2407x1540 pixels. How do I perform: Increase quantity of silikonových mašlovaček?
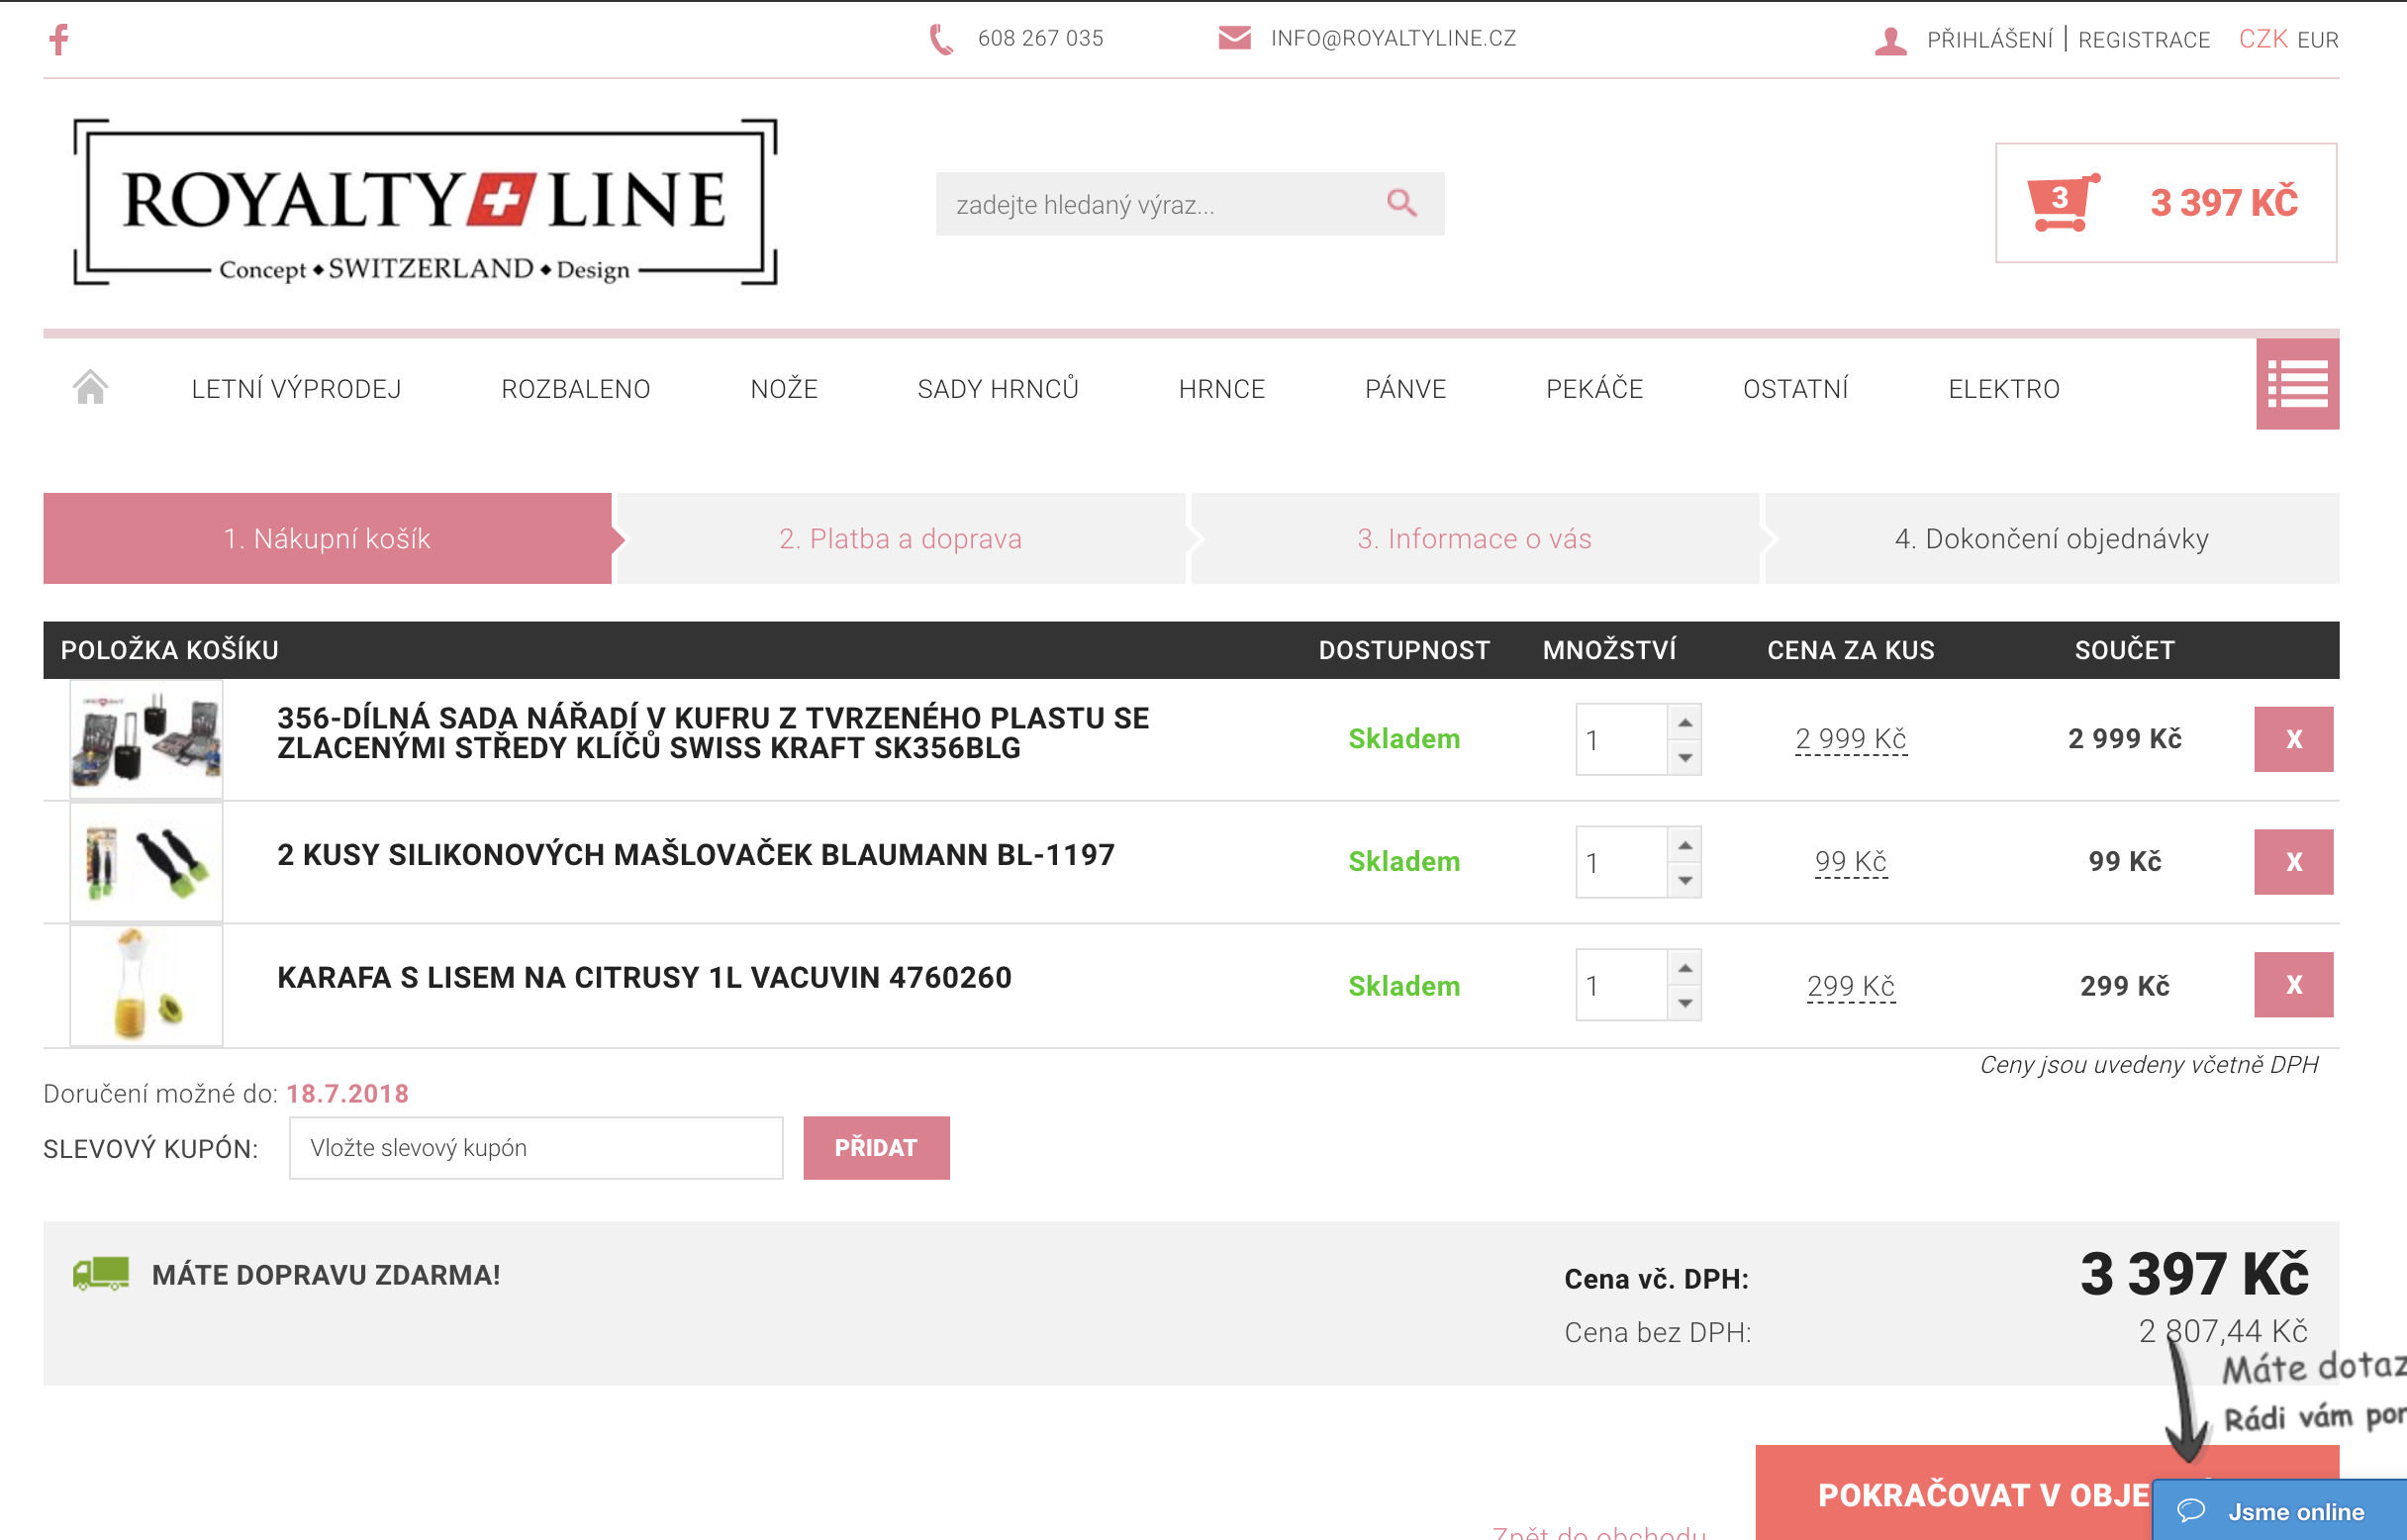pyautogui.click(x=1684, y=845)
